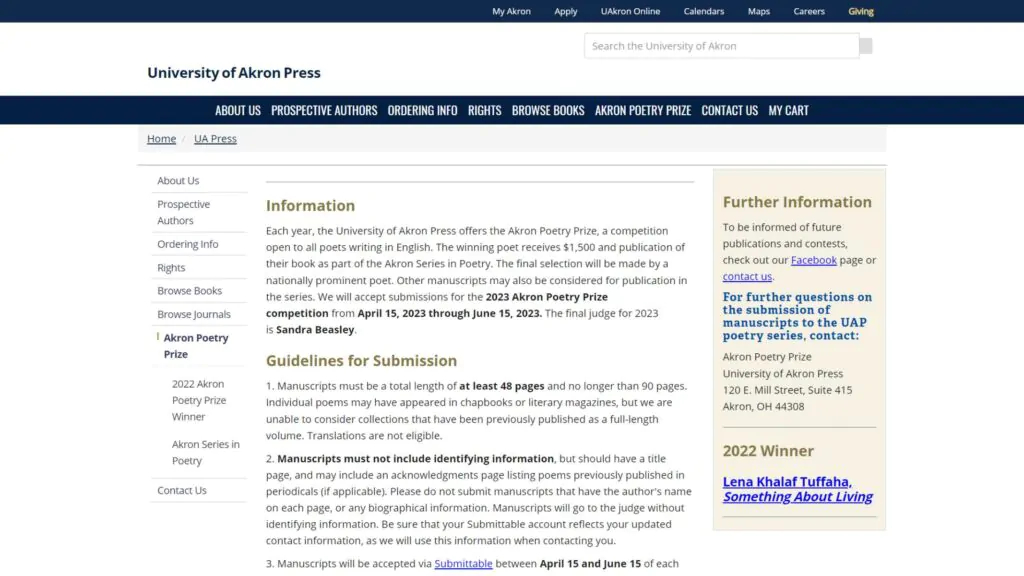This screenshot has width=1024, height=576.
Task: Click the UAkron Online top link
Action: [630, 12]
